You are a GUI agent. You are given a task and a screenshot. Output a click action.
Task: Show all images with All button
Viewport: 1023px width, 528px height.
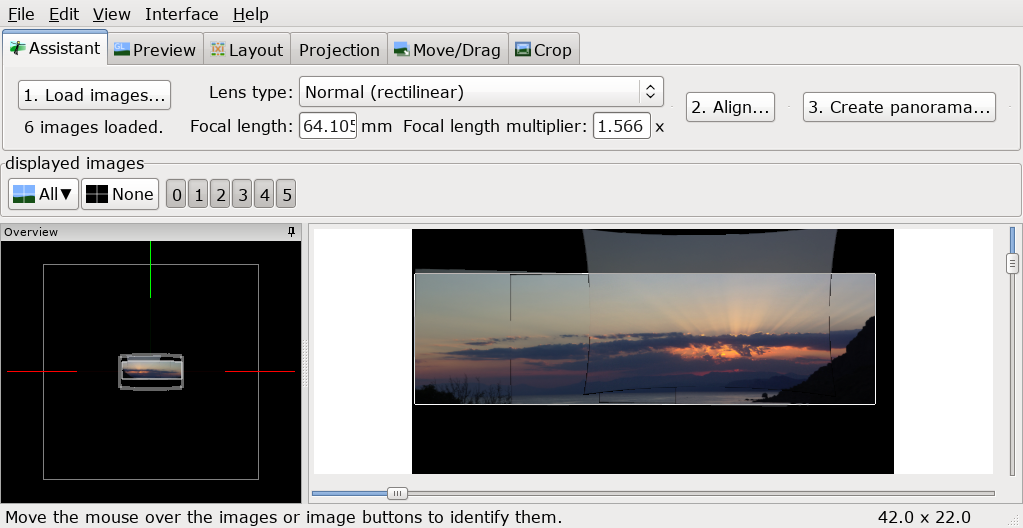pyautogui.click(x=44, y=194)
